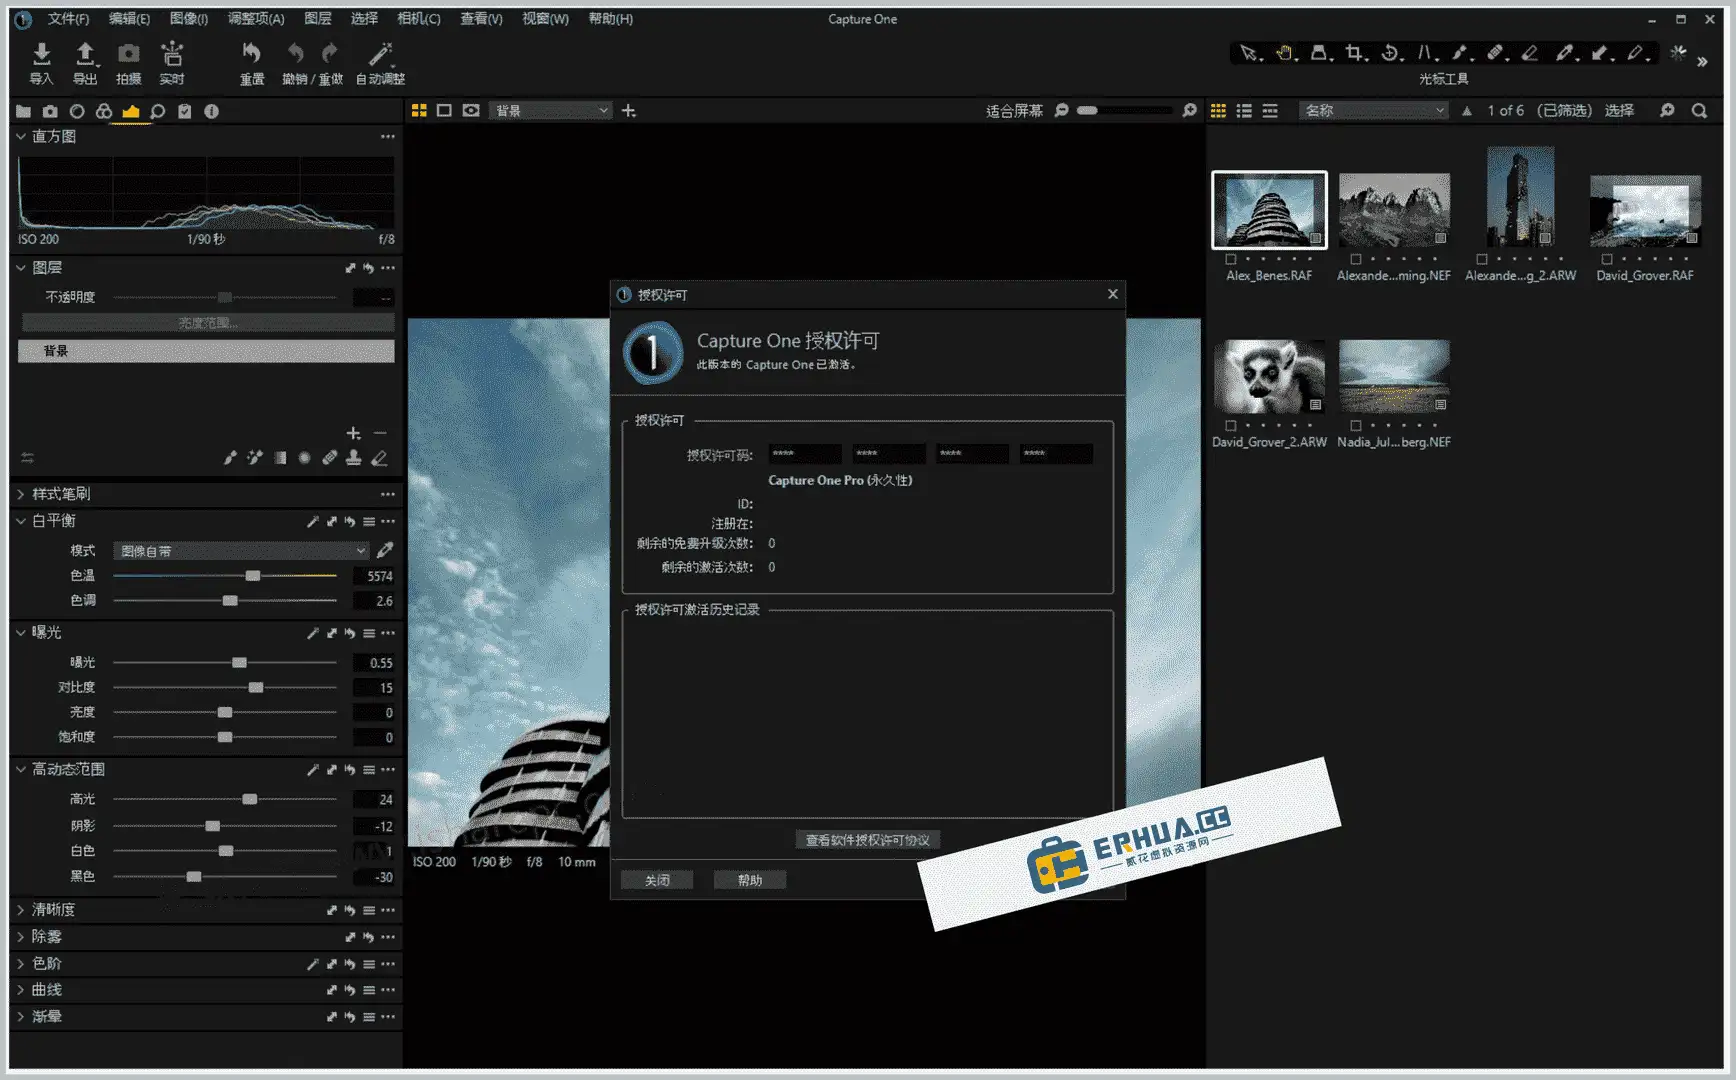This screenshot has width=1736, height=1080.
Task: Select the Rotate/Straighten cursor tool
Action: point(1390,53)
